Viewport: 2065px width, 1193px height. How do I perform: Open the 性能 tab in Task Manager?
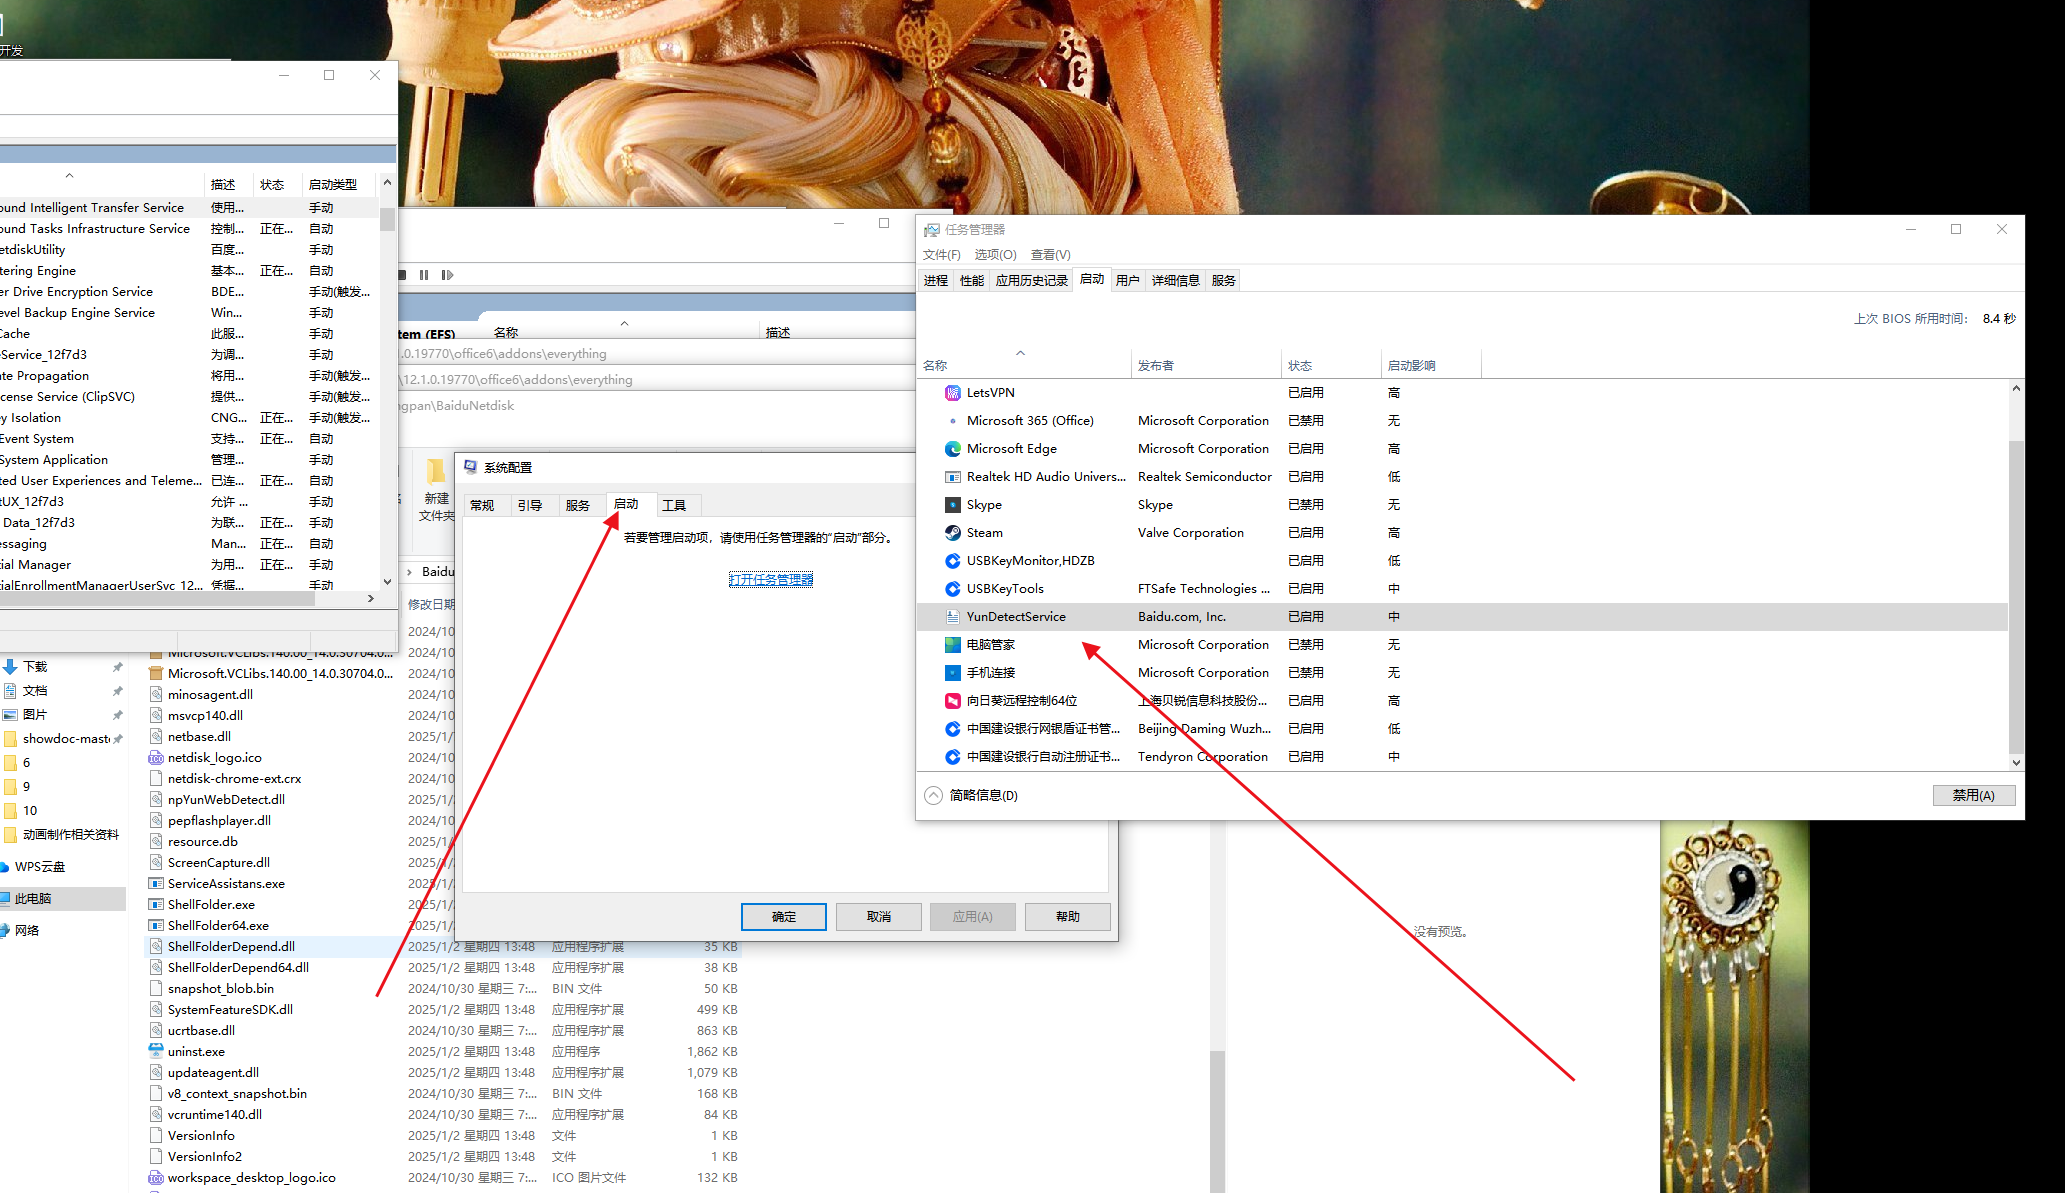[x=972, y=281]
